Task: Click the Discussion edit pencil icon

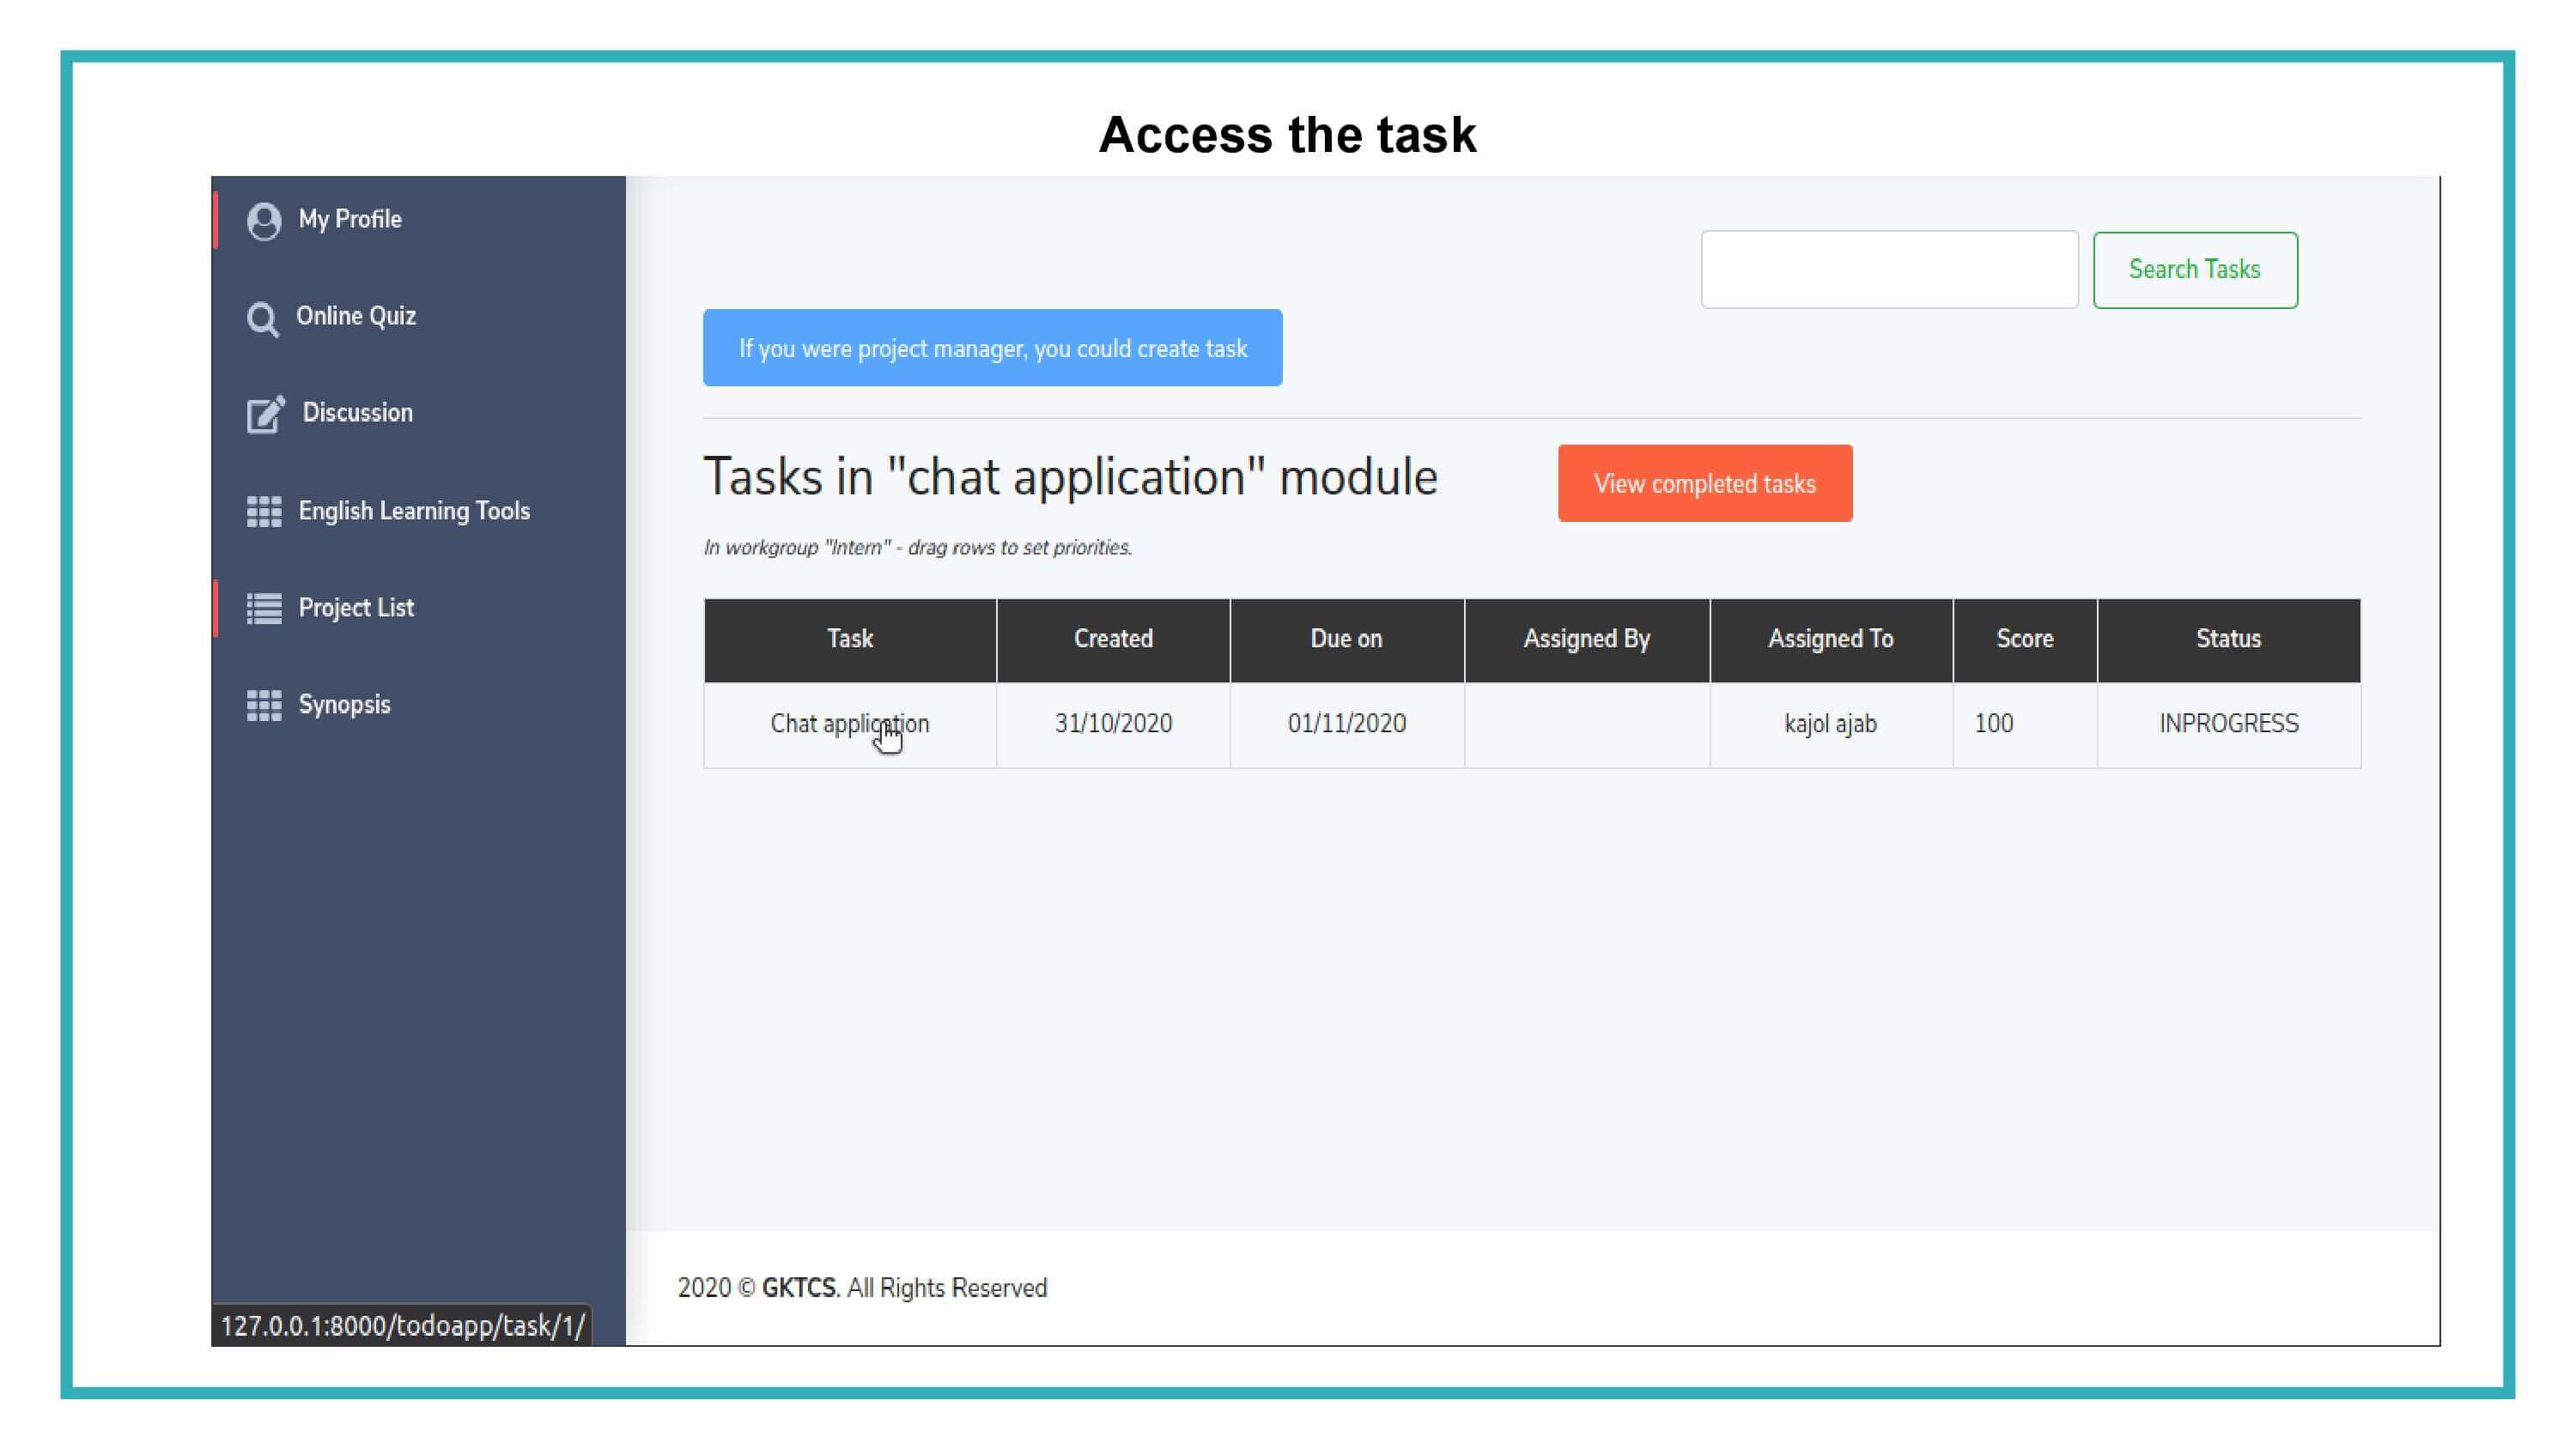Action: click(266, 414)
